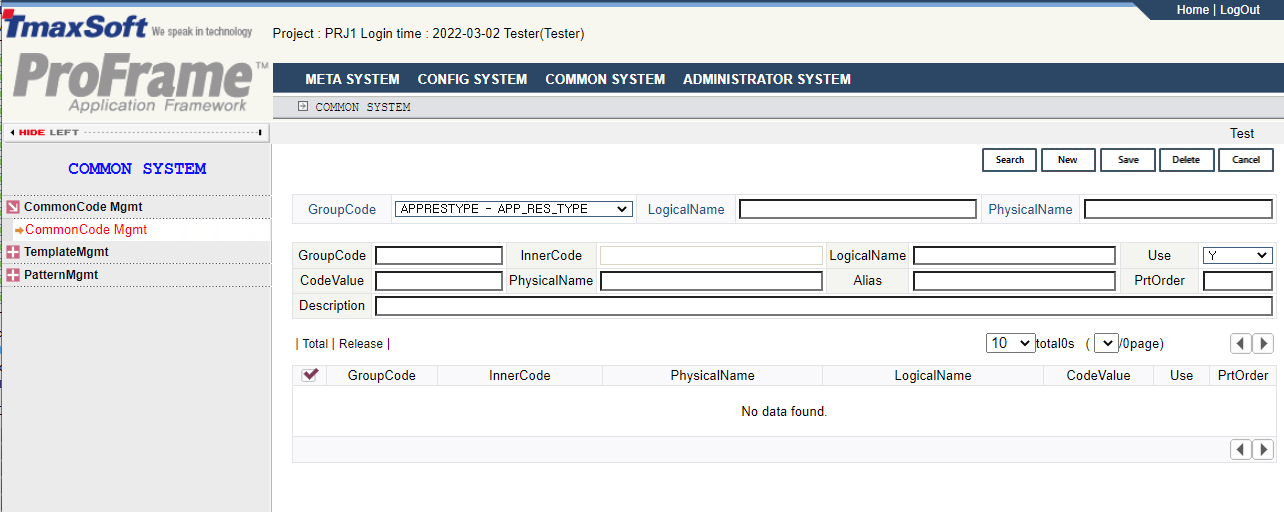Click the Search button
1284x512 pixels.
click(1010, 160)
